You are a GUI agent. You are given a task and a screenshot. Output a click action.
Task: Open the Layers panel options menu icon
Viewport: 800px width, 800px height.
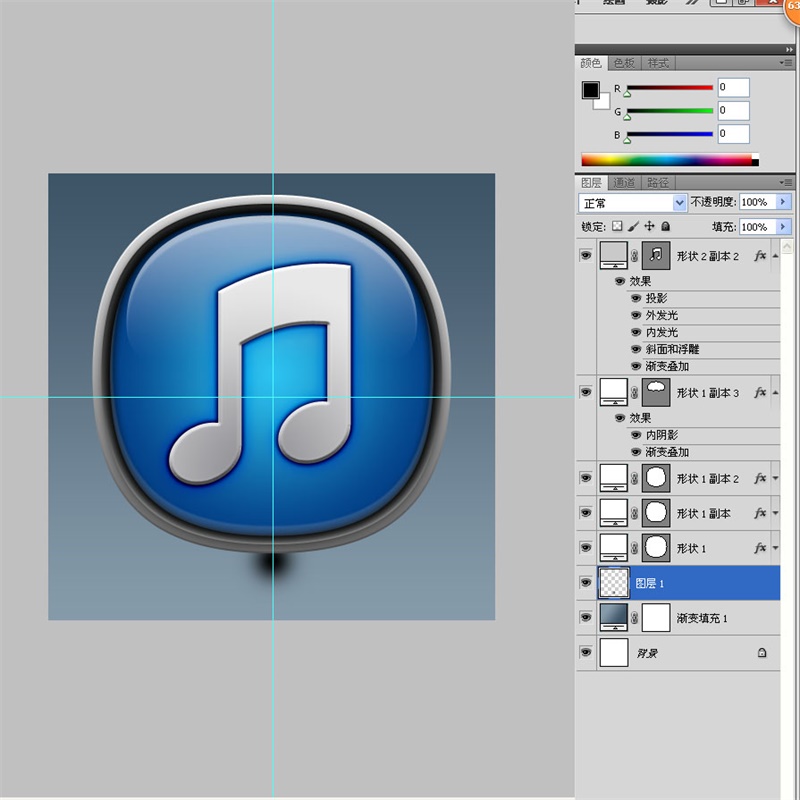[788, 183]
